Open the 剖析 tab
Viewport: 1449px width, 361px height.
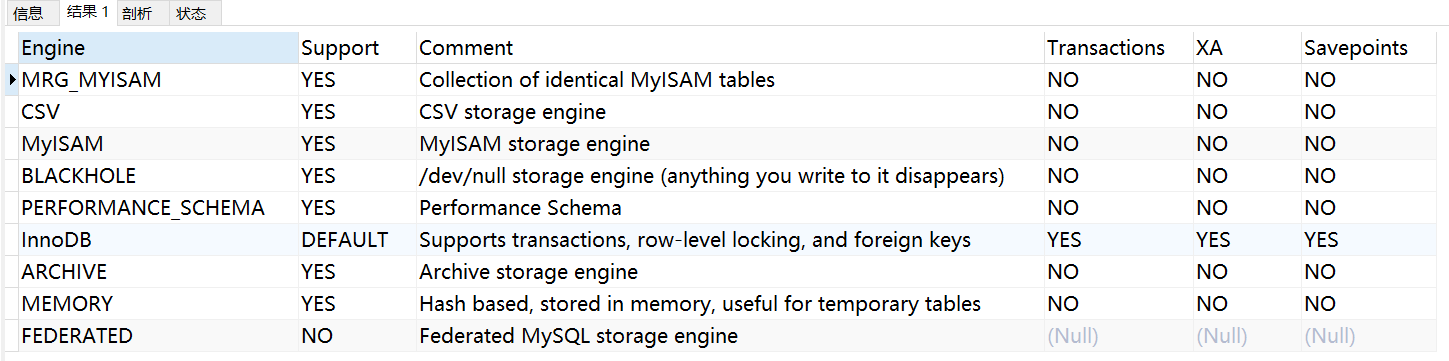click(x=137, y=13)
